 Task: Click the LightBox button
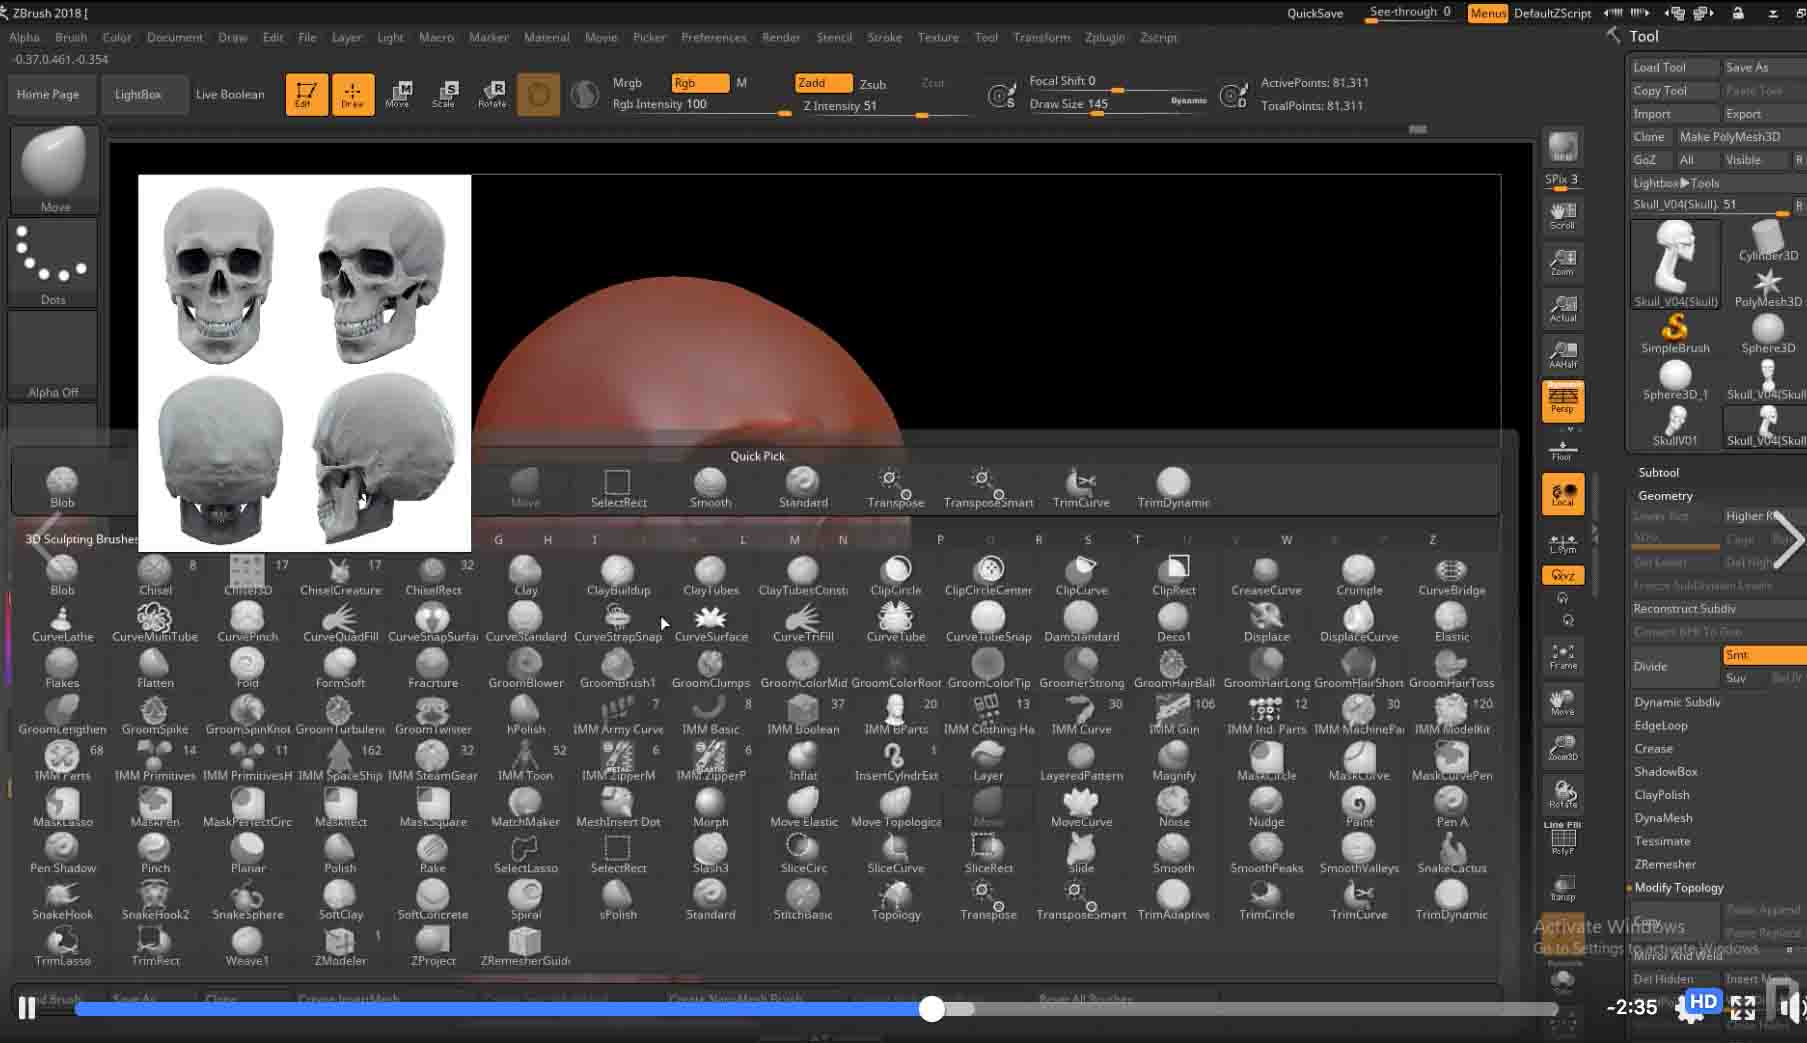(138, 94)
